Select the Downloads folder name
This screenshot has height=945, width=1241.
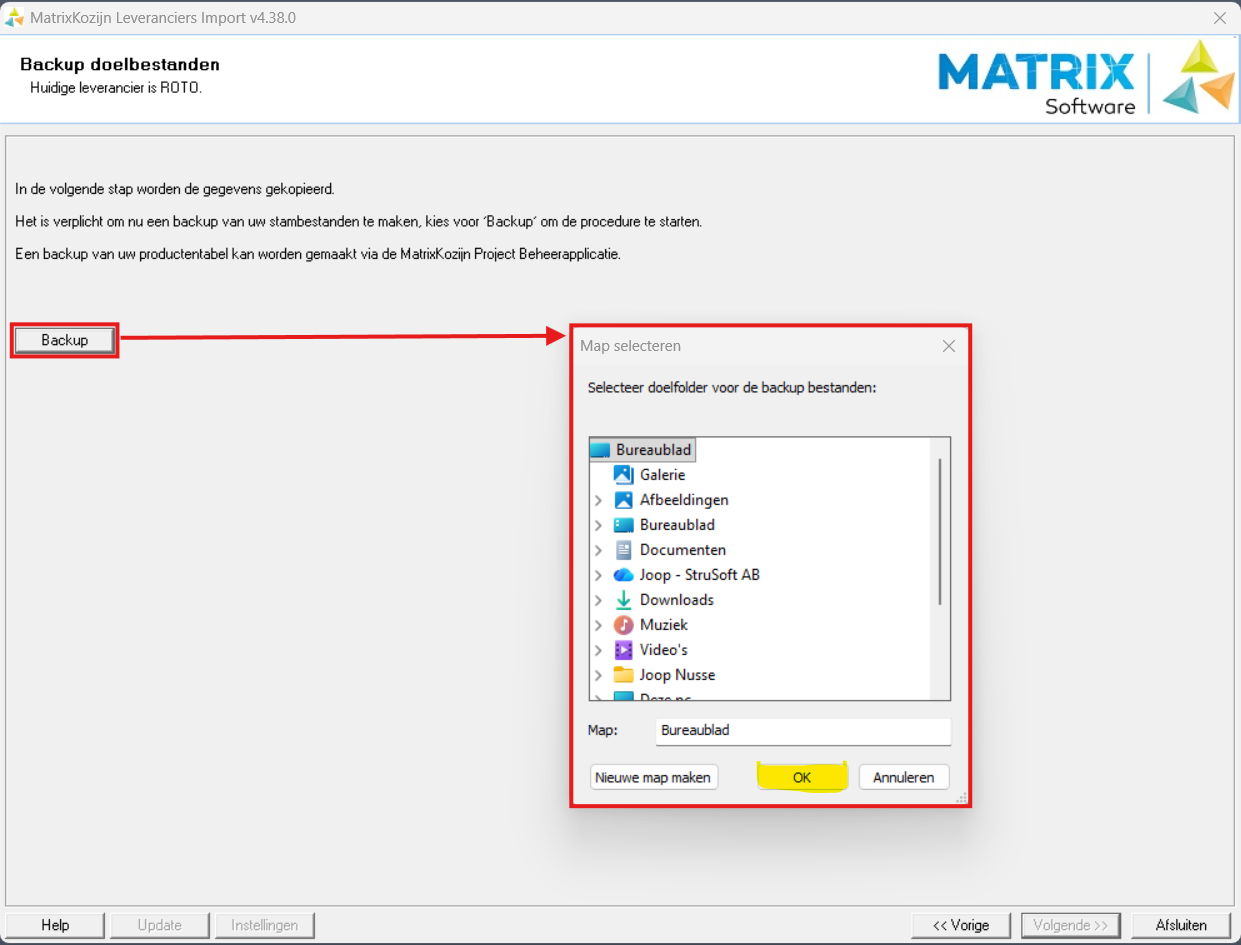(x=677, y=600)
